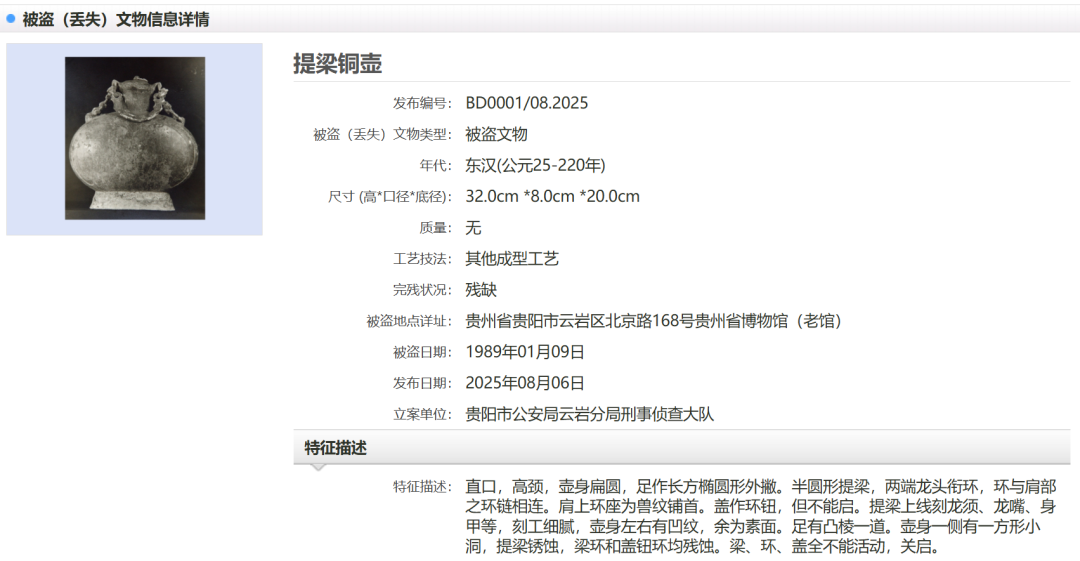1080x561 pixels.
Task: Click the 质量 value 无
Action: coord(473,228)
